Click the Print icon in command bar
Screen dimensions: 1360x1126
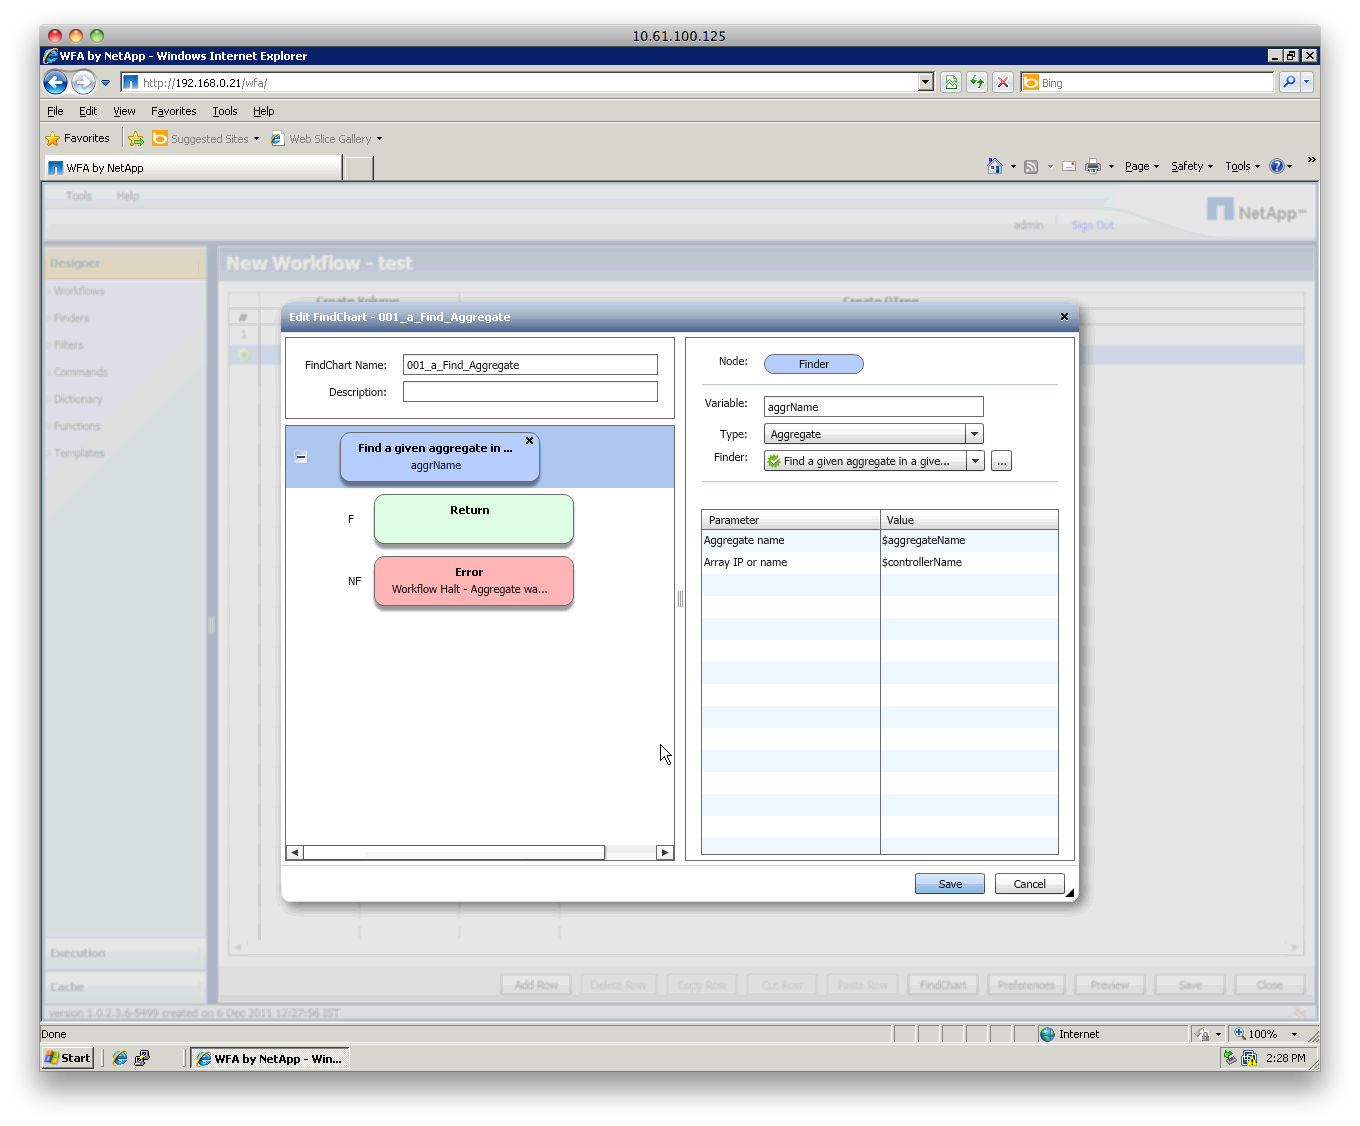[x=1093, y=167]
